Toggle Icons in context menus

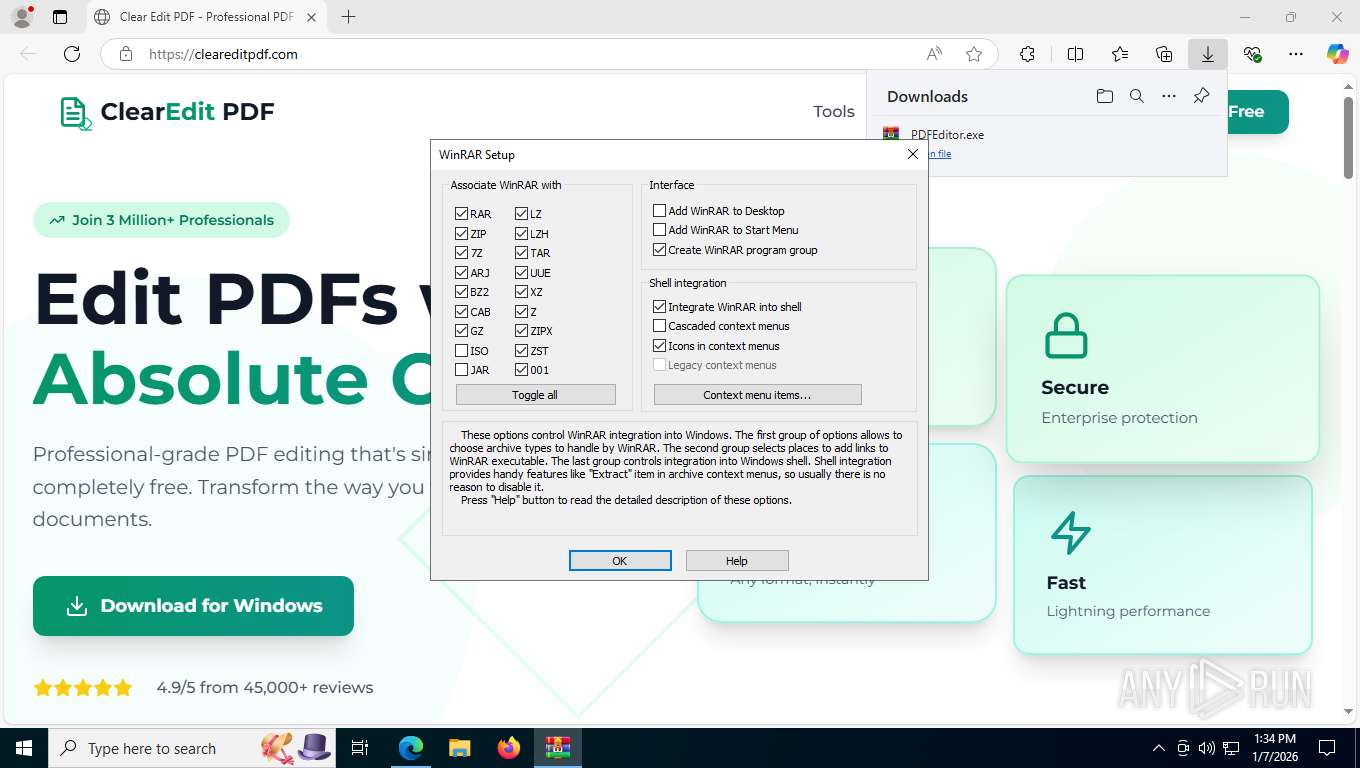pos(659,346)
